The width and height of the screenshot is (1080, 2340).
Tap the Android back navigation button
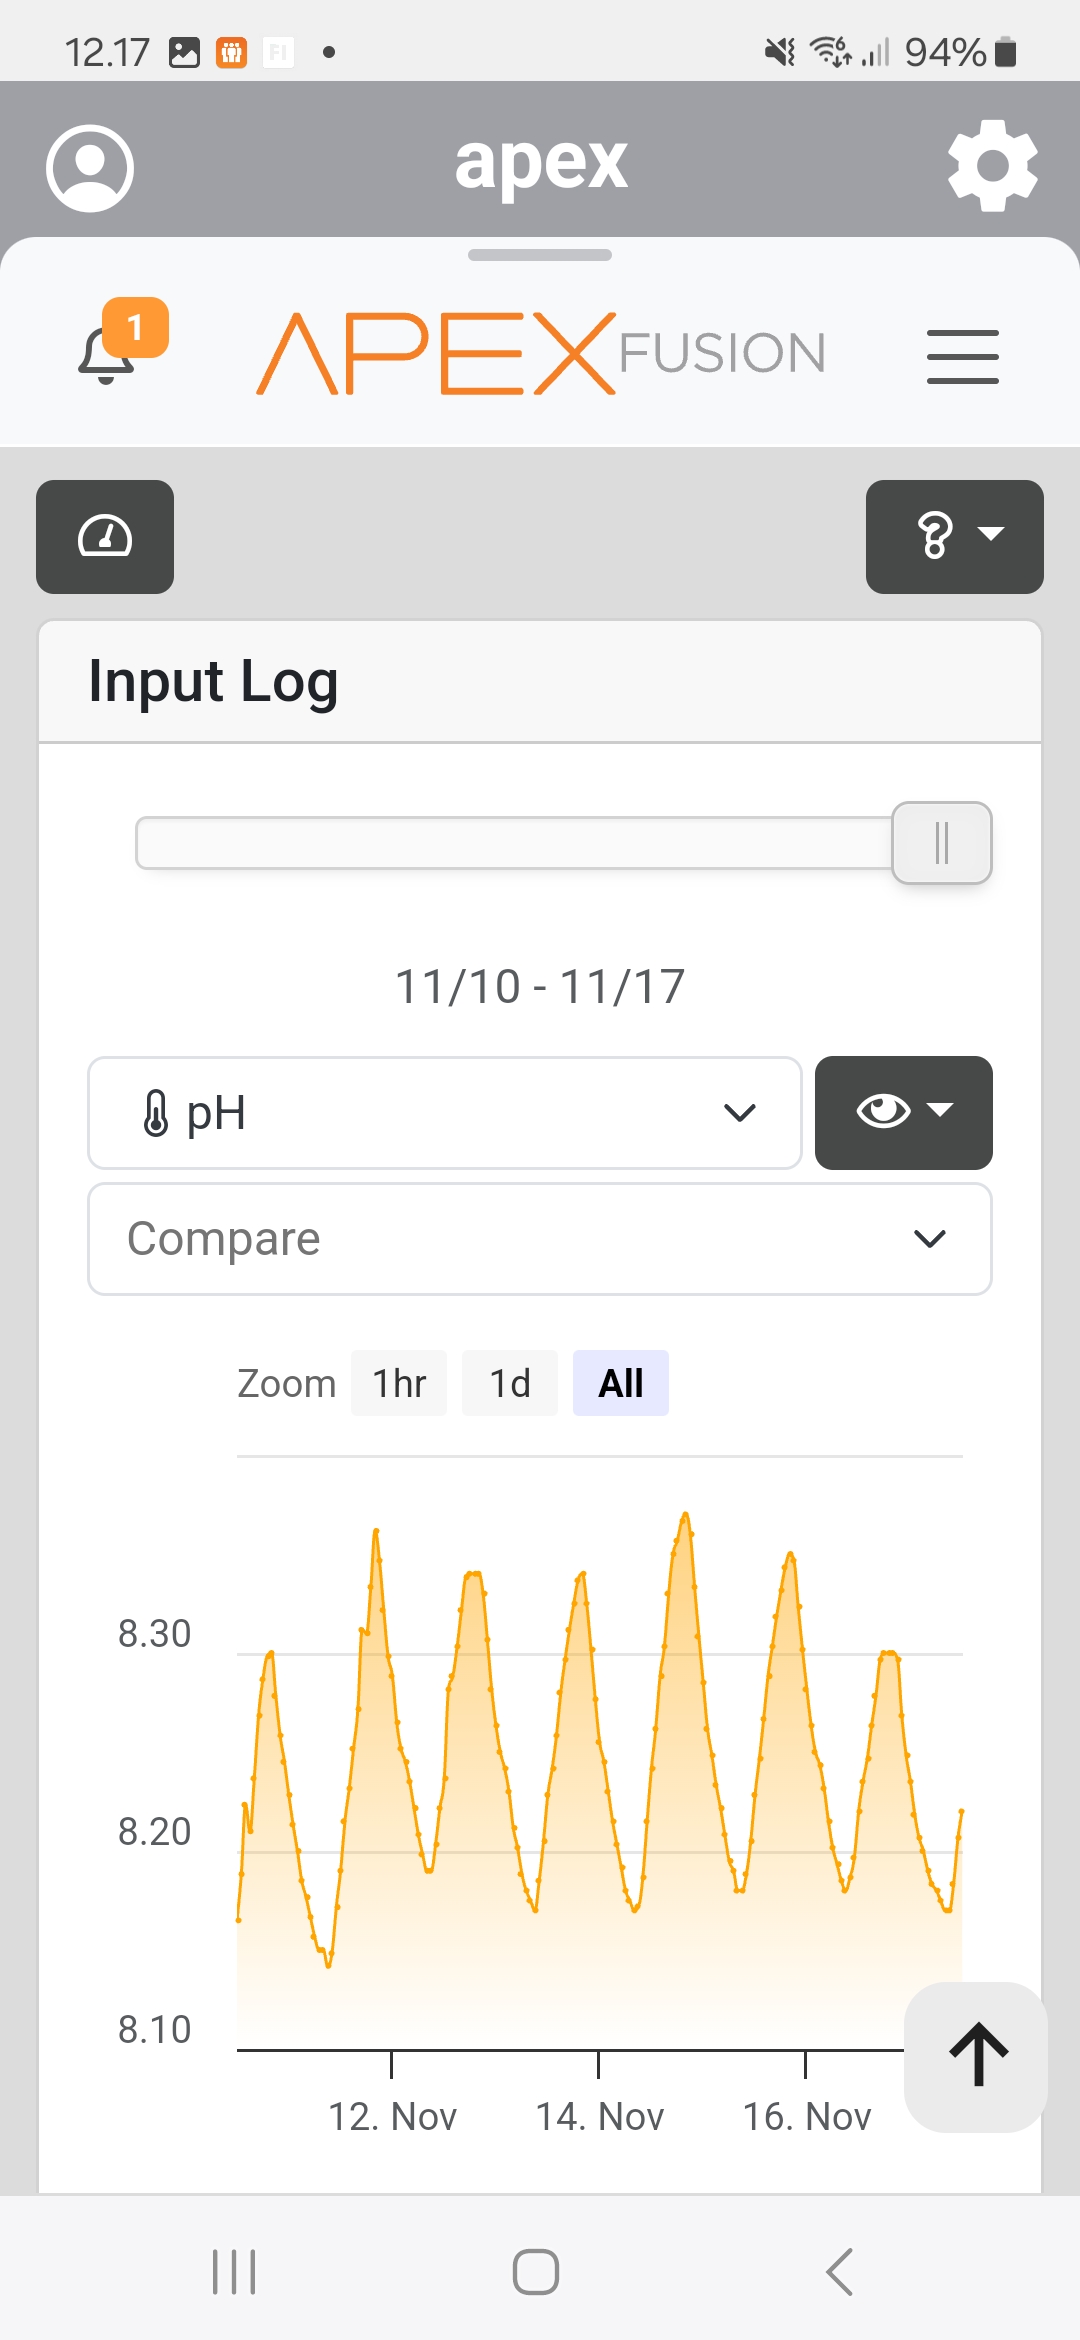840,2272
